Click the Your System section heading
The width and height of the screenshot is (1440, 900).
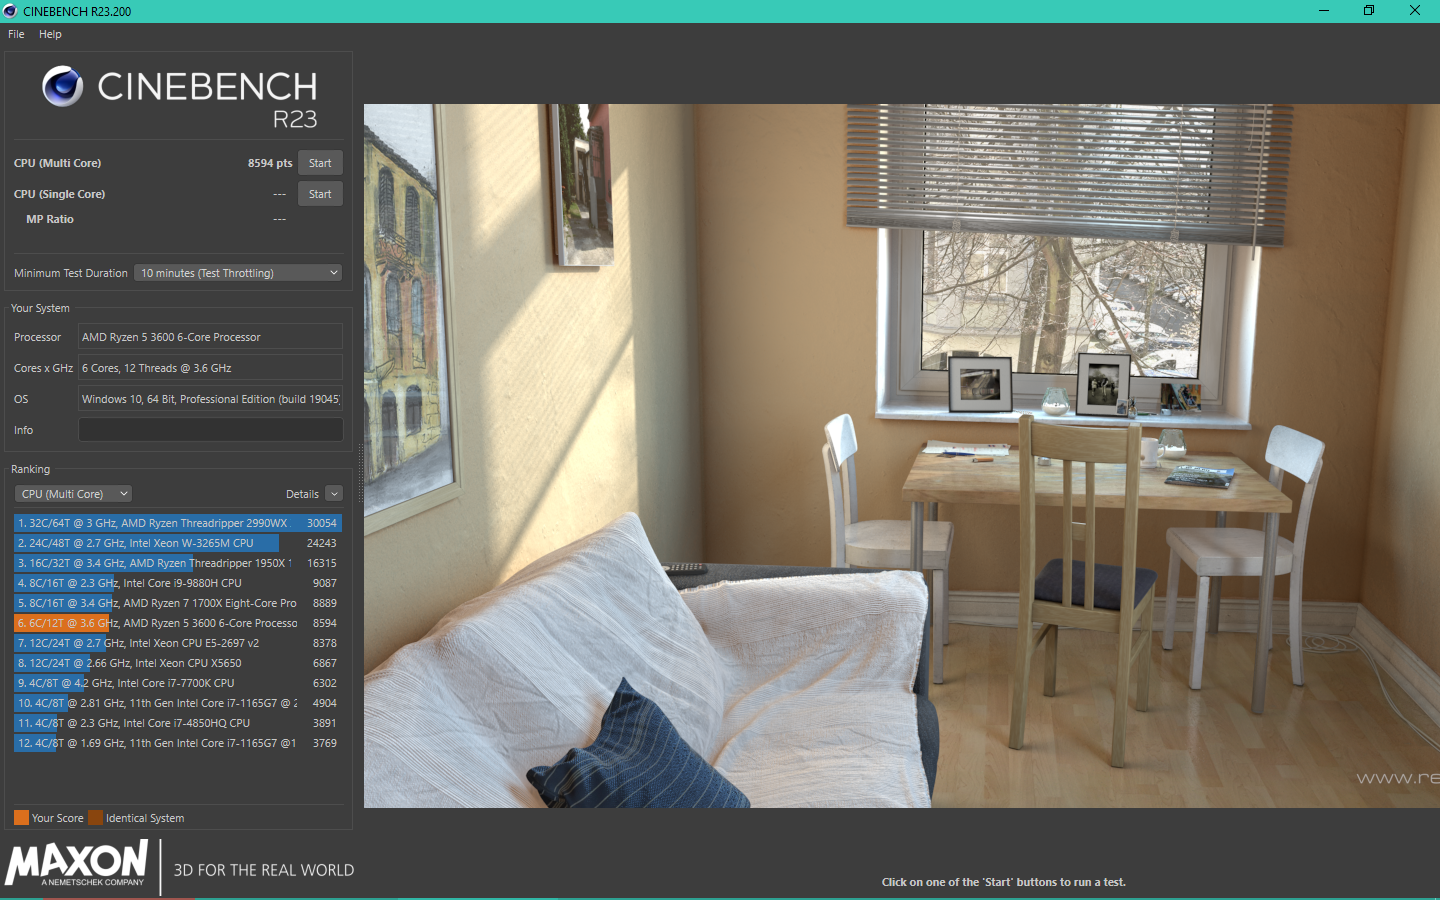coord(40,308)
